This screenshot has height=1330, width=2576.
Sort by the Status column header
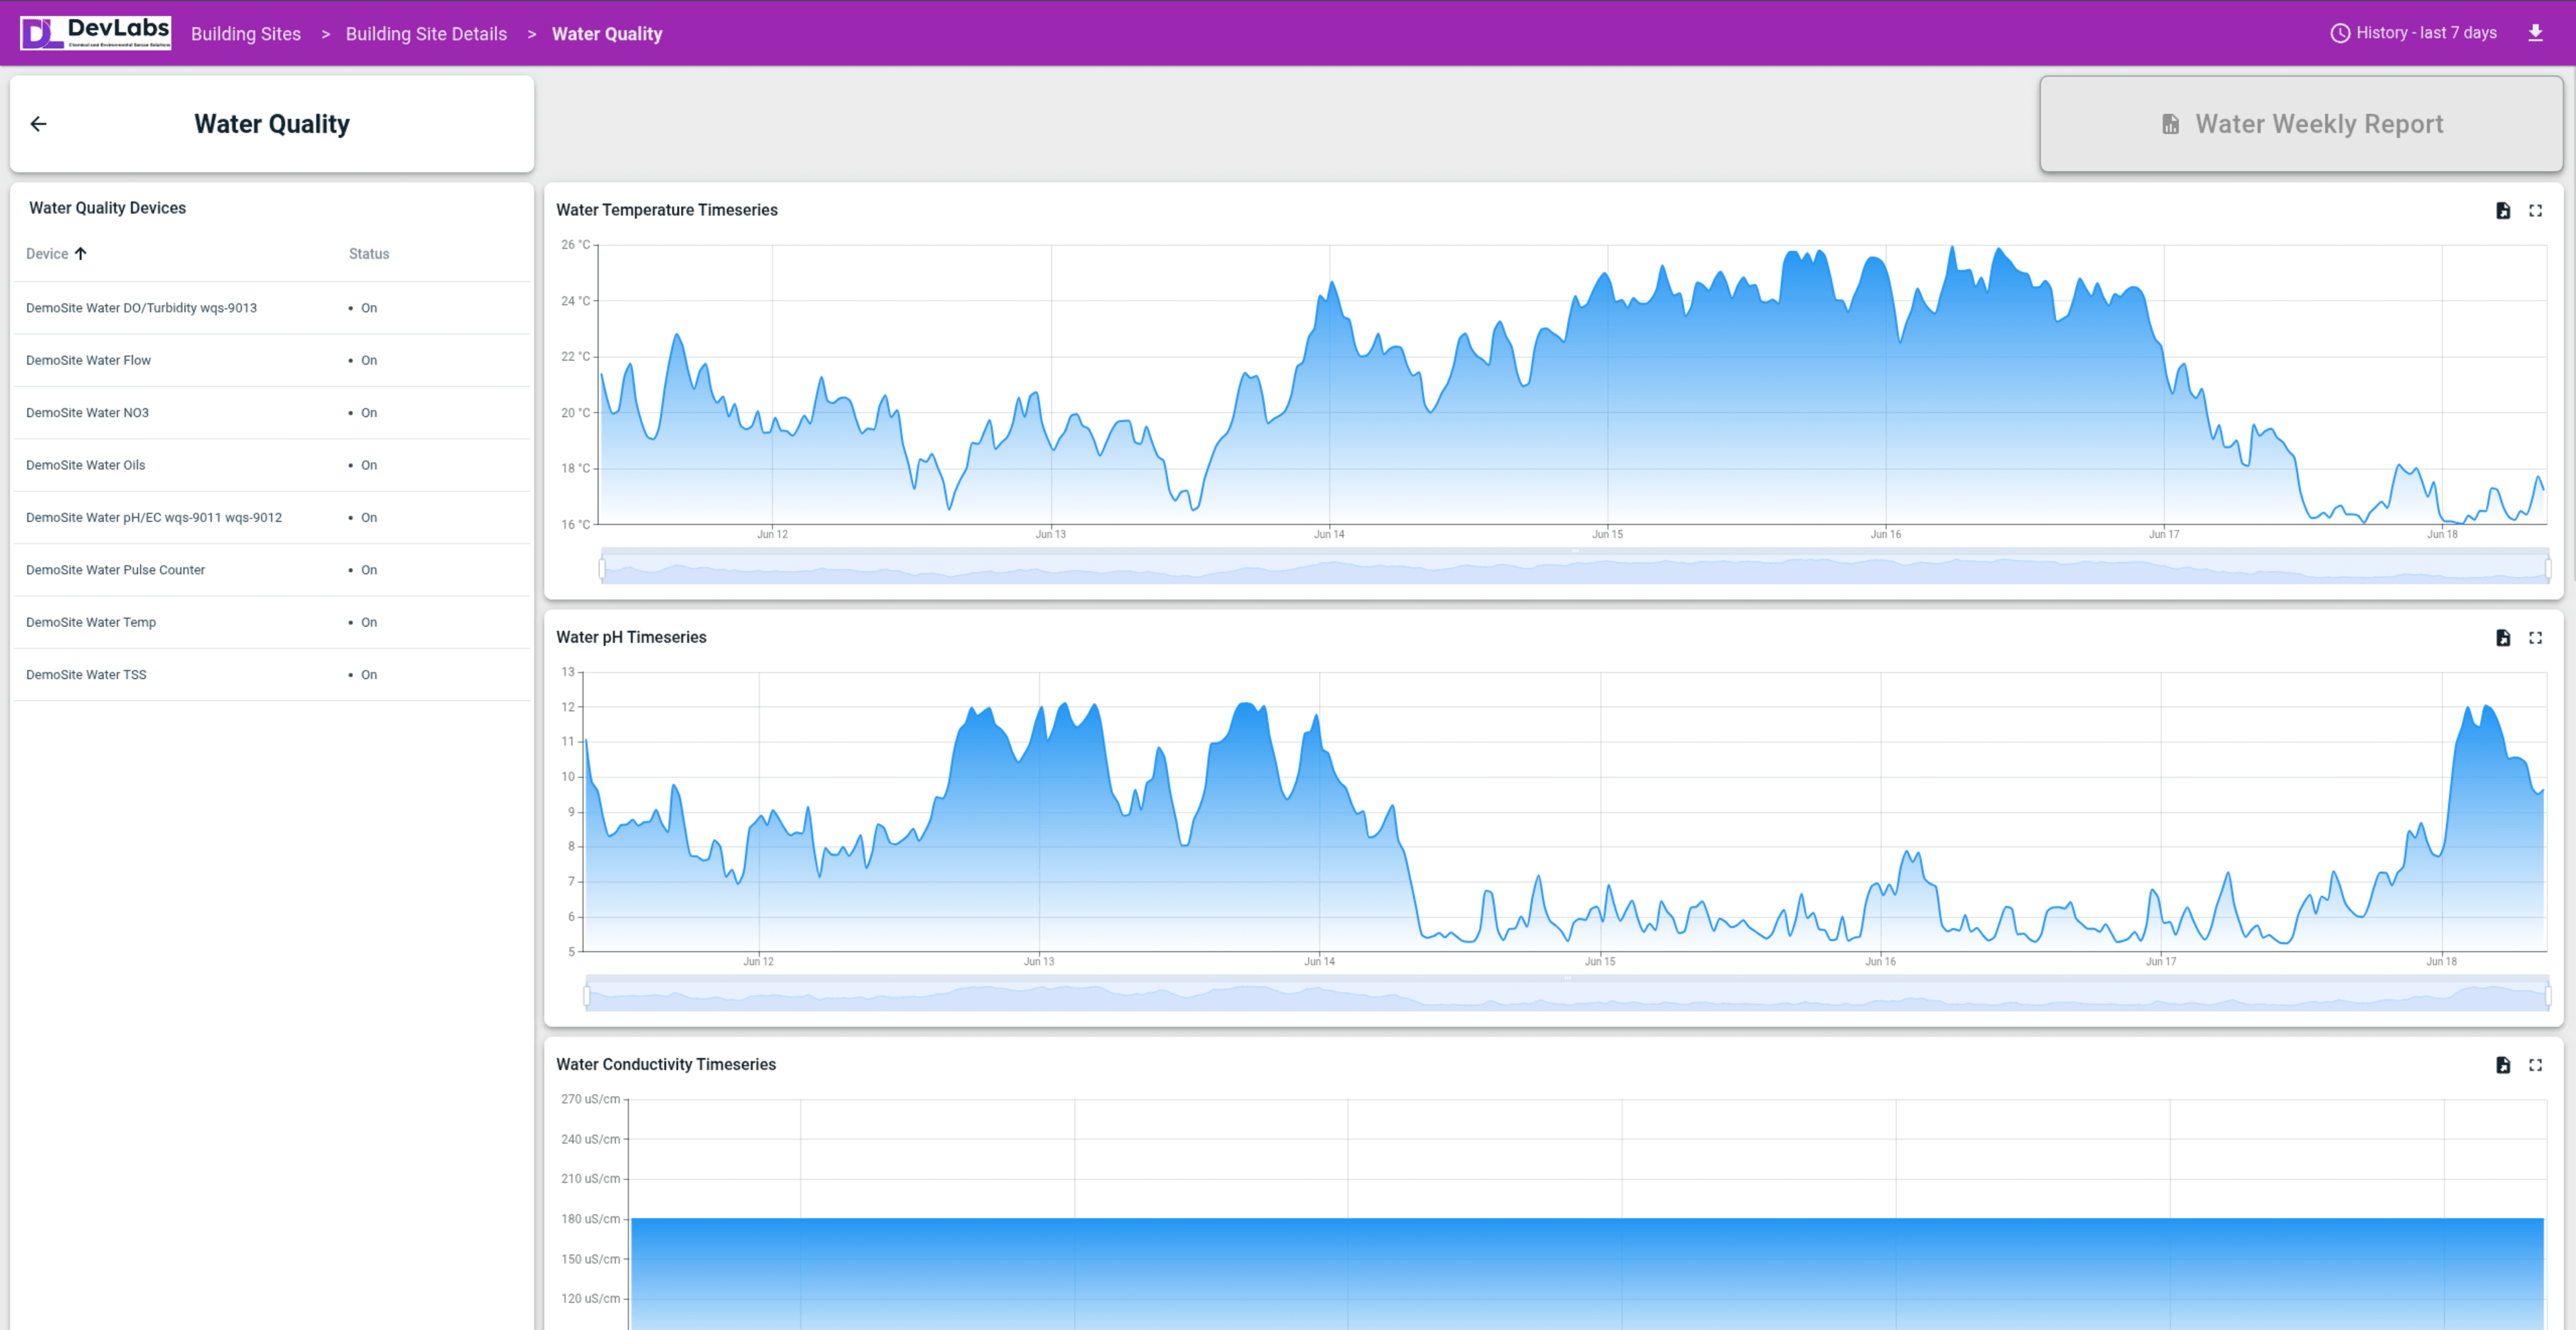[369, 254]
